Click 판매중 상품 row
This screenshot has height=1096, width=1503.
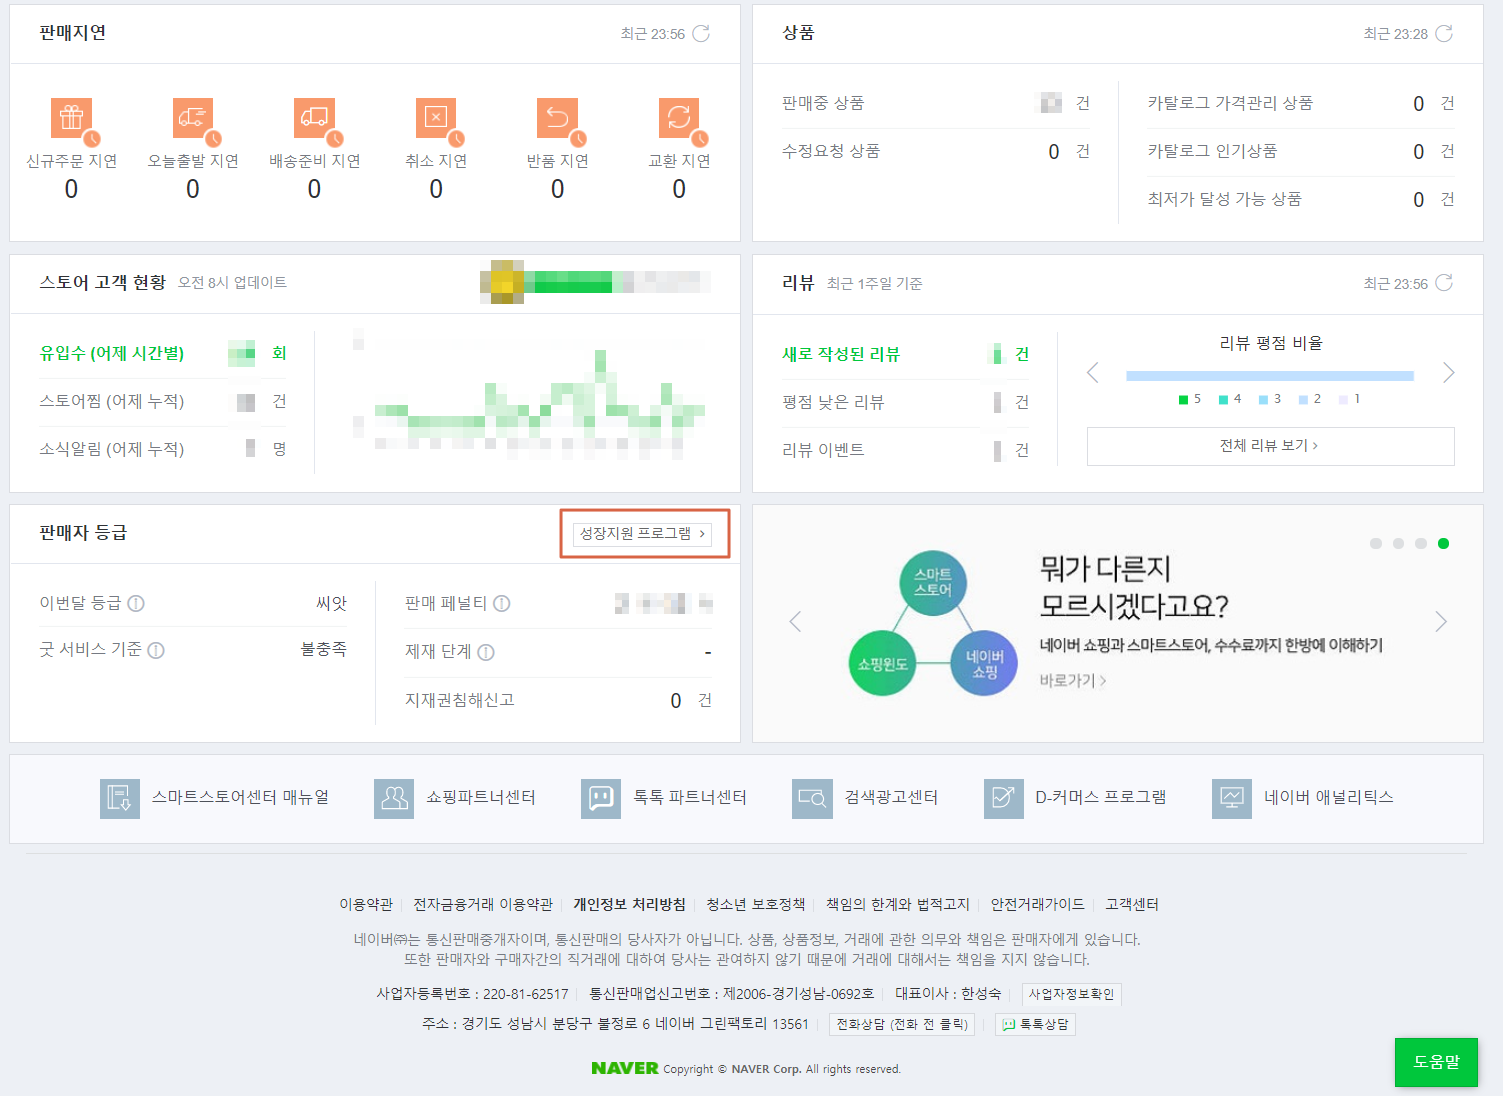point(936,103)
